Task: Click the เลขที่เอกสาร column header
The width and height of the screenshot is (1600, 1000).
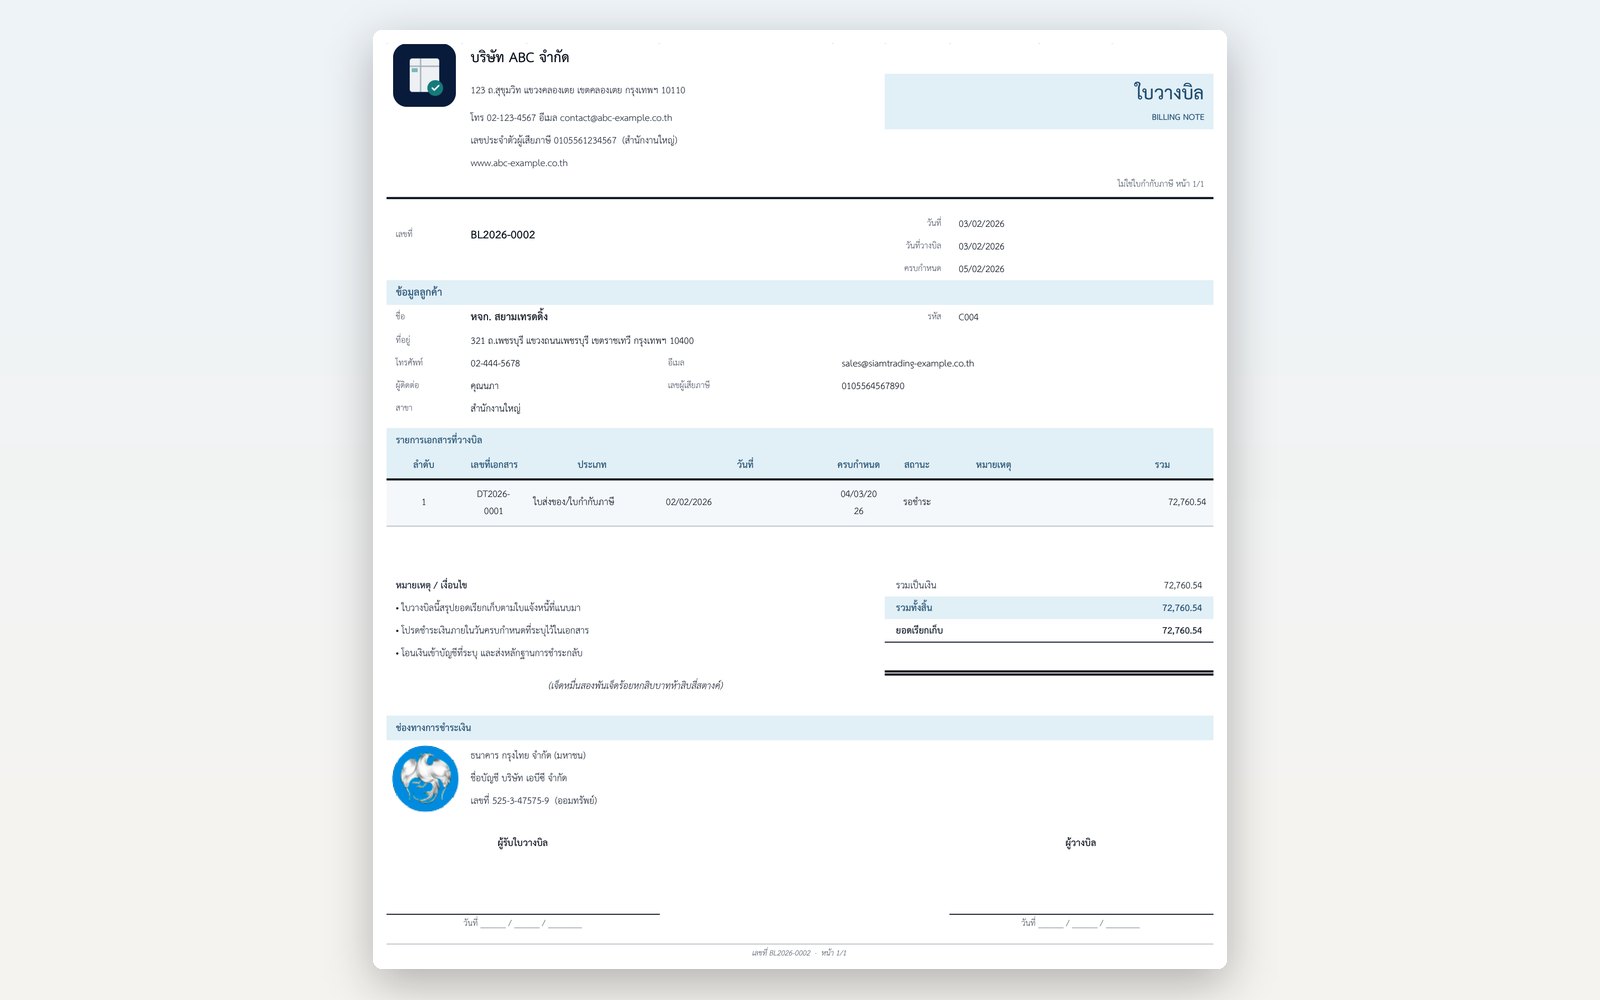Action: (x=494, y=465)
